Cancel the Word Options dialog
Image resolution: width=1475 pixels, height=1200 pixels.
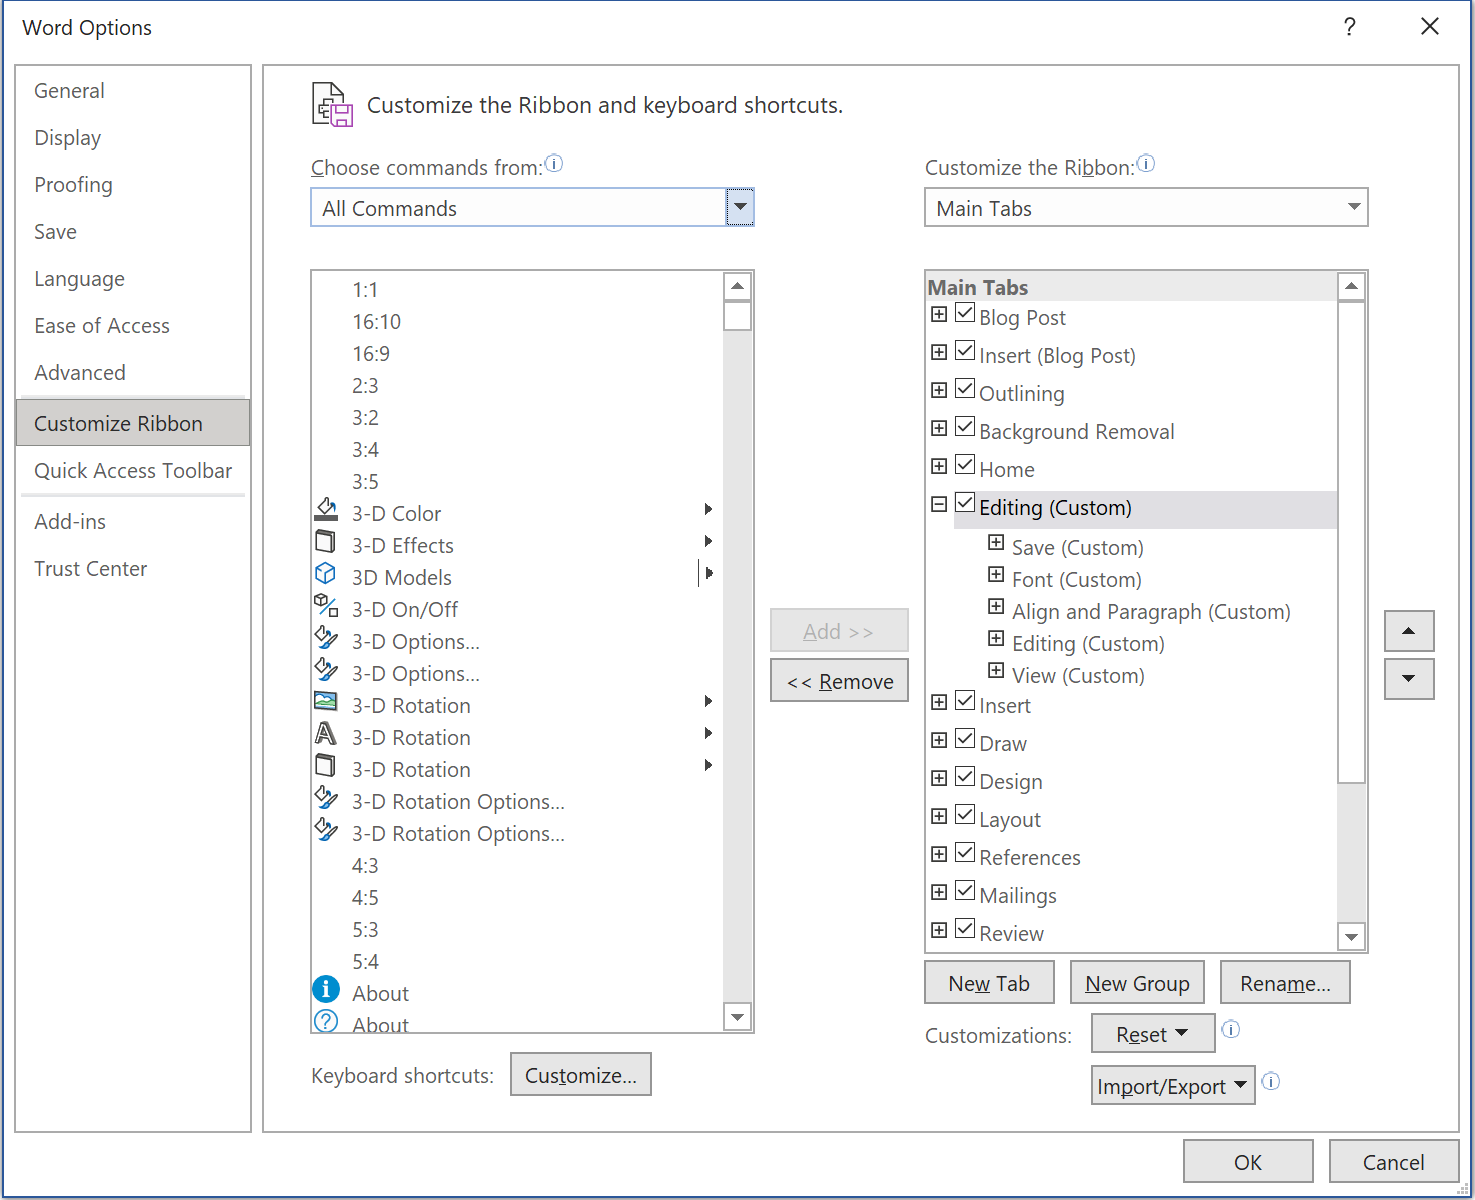(1393, 1162)
